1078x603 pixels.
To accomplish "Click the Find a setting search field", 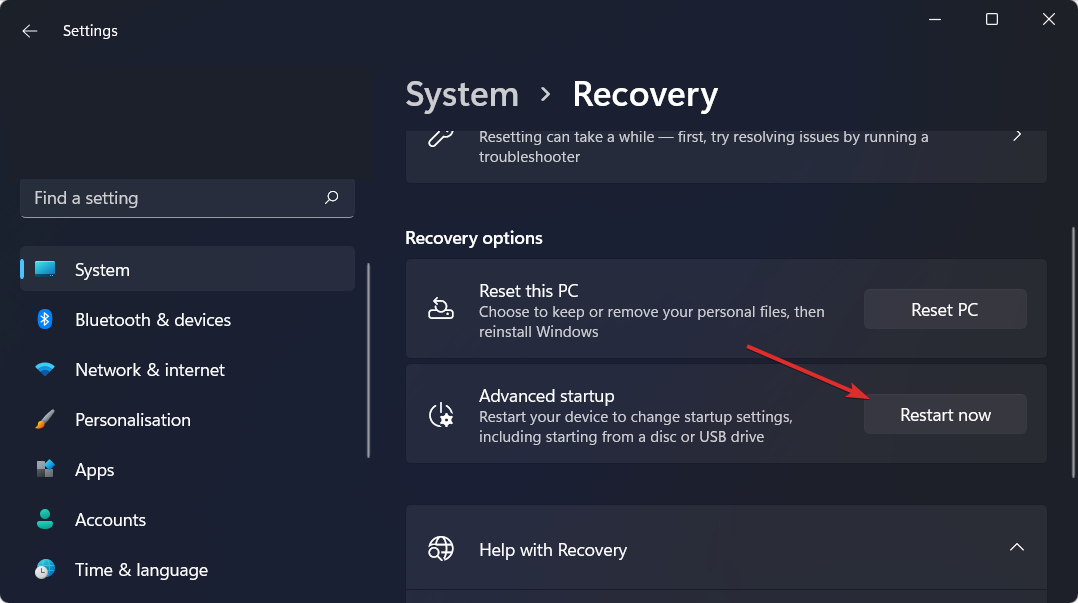I will click(170, 198).
